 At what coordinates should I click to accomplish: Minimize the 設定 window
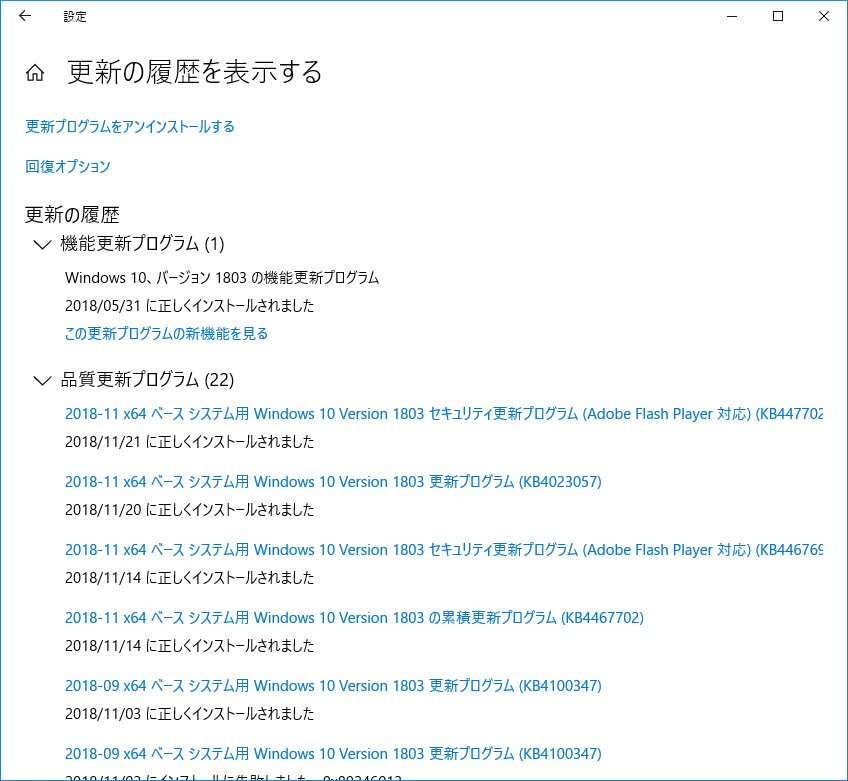pyautogui.click(x=731, y=16)
